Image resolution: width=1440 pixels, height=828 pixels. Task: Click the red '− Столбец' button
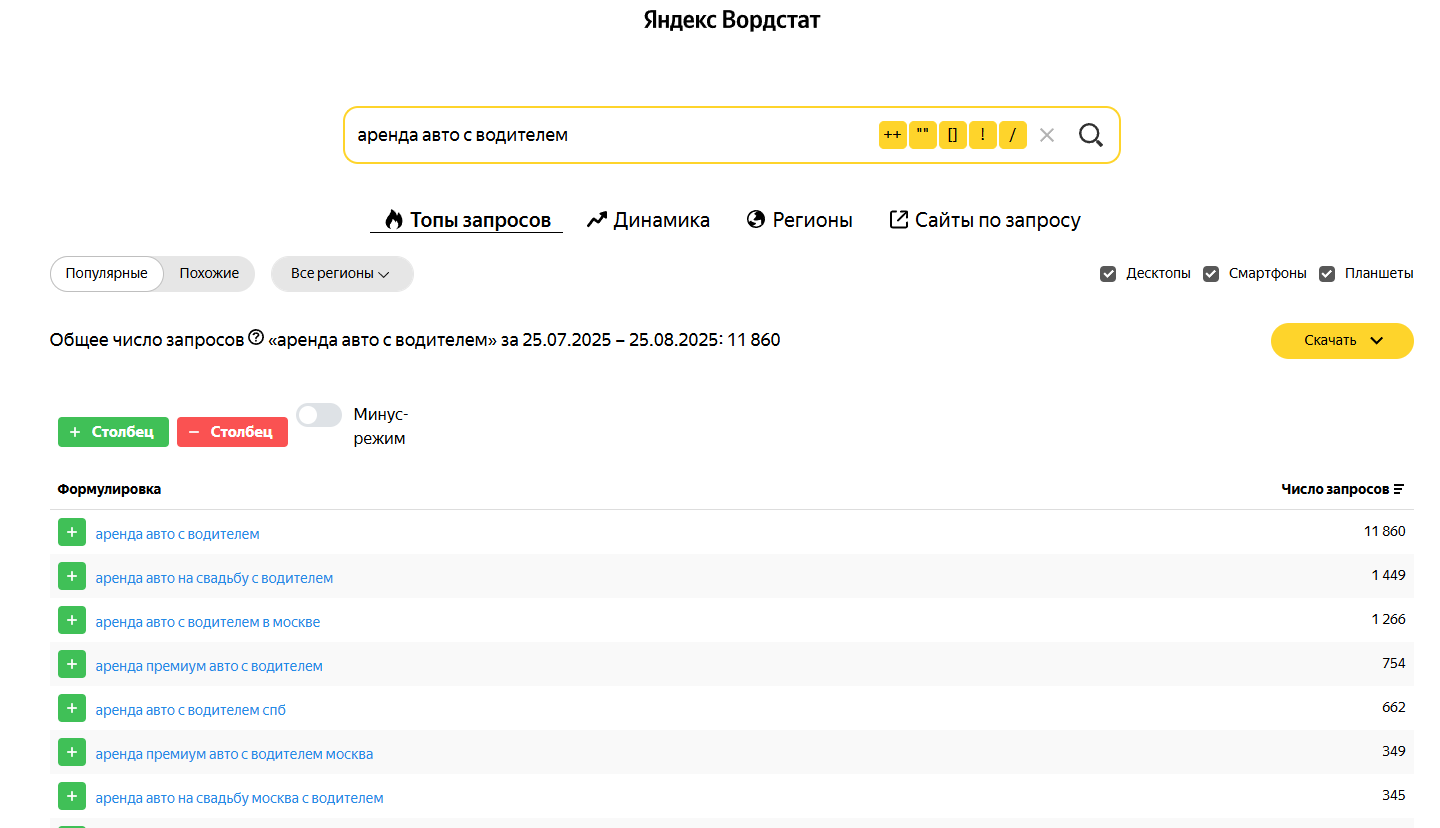point(232,432)
